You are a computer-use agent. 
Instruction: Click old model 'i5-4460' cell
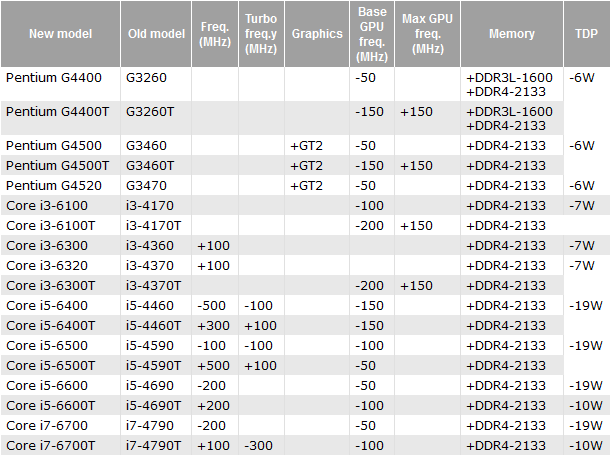[x=156, y=305]
